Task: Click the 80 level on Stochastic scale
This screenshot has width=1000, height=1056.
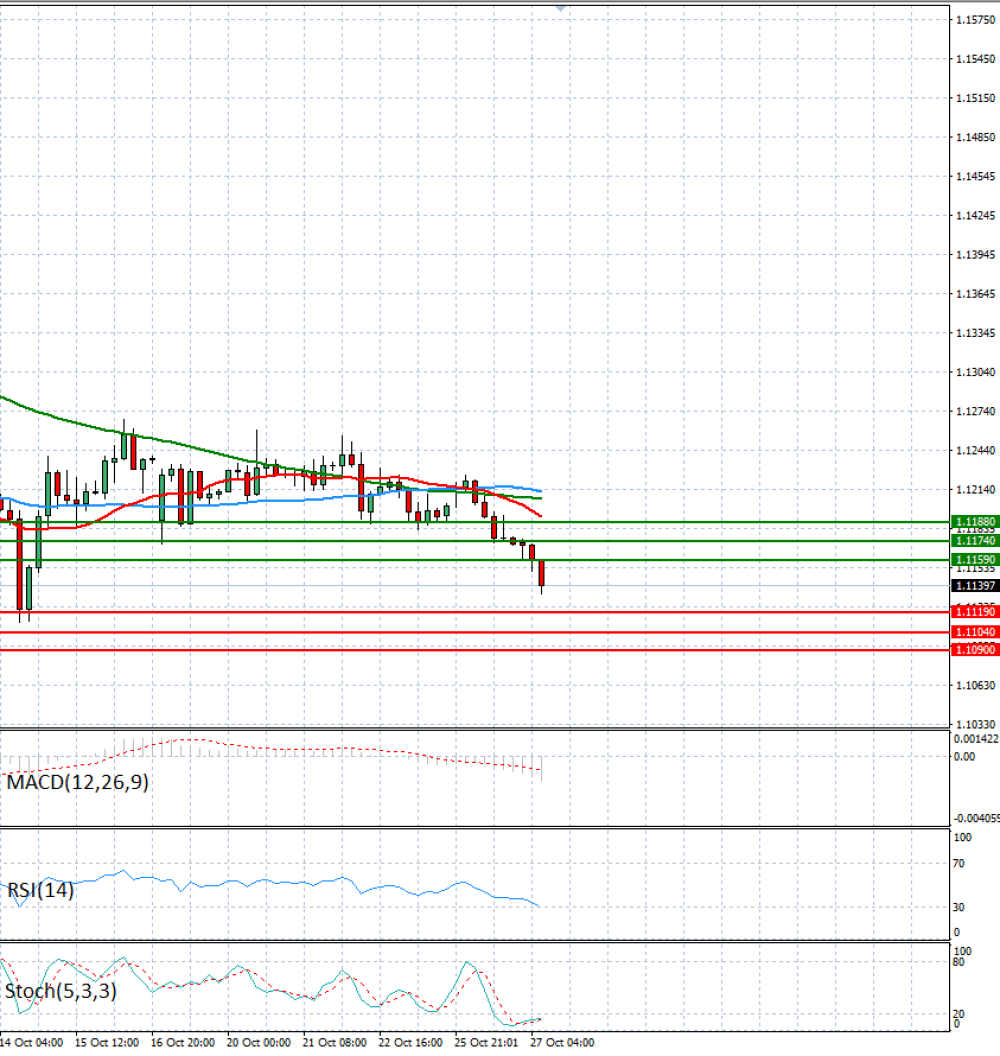Action: (x=959, y=962)
